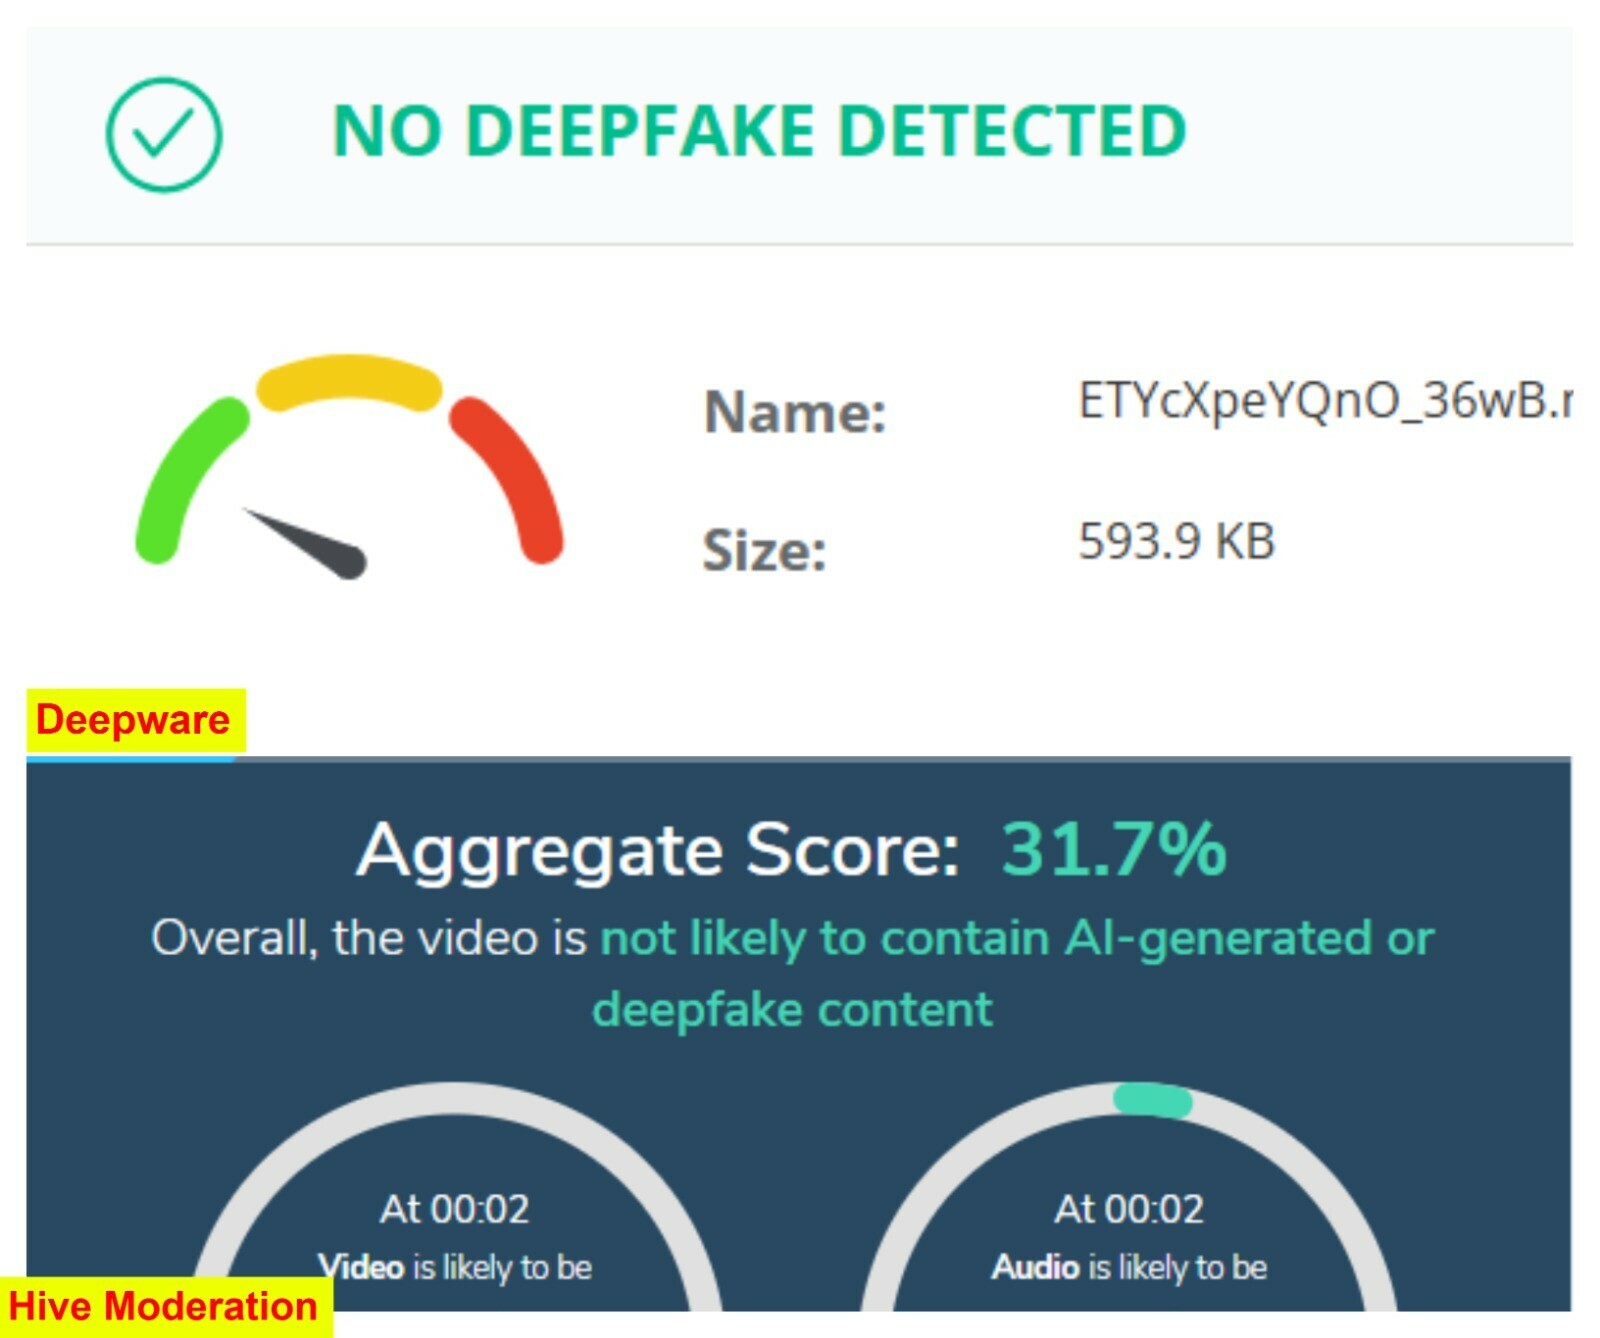Screen dimensions: 1600x1338
Task: Click the dark gauge needle pointer
Action: pyautogui.click(x=310, y=545)
